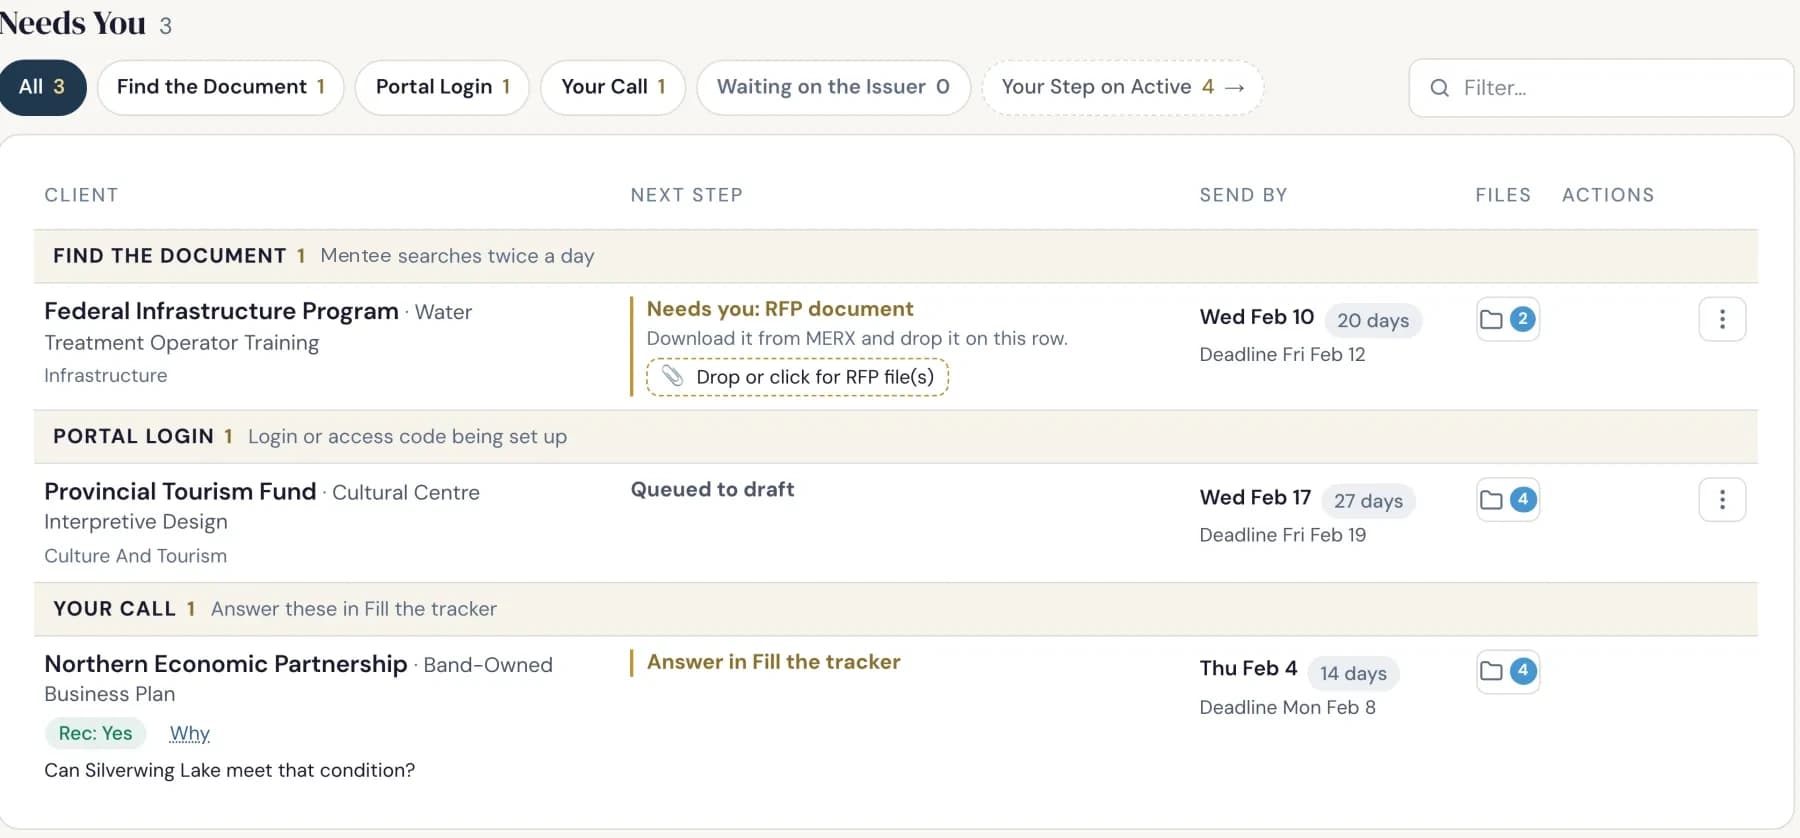Click the Culture And Tourism category label

point(135,556)
